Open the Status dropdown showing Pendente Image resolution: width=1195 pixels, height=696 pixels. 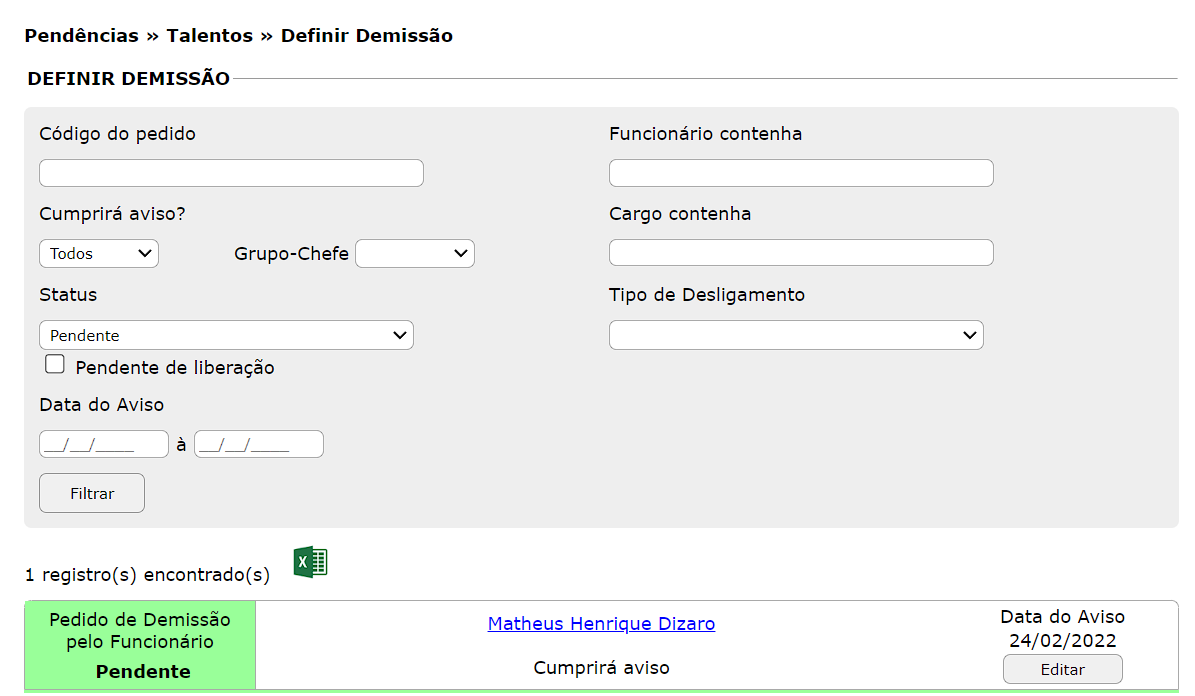pyautogui.click(x=226, y=336)
